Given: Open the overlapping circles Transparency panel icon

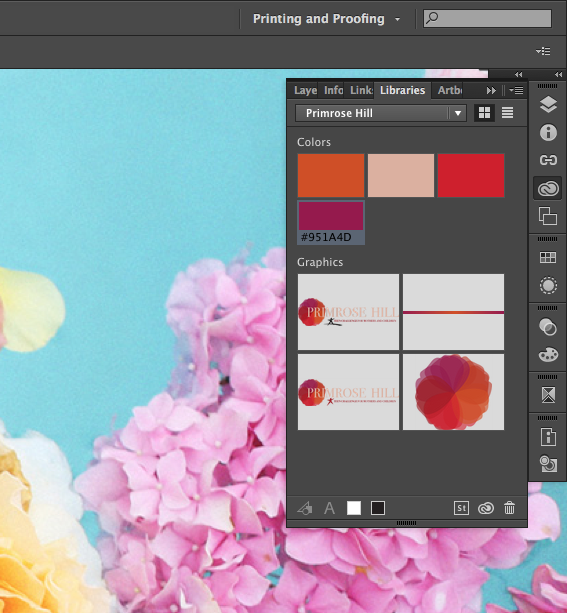Looking at the screenshot, I should (548, 327).
